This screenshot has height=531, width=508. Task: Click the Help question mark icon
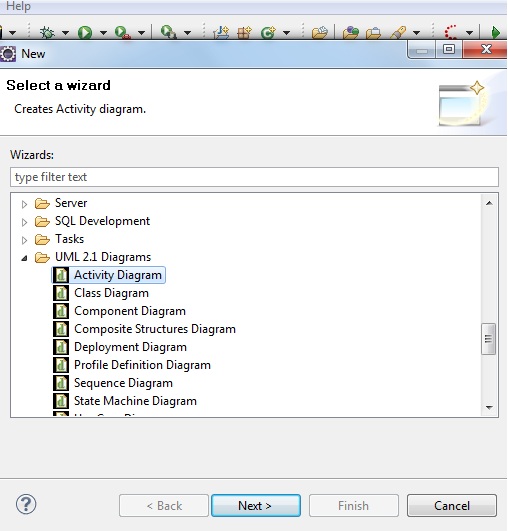click(x=26, y=505)
